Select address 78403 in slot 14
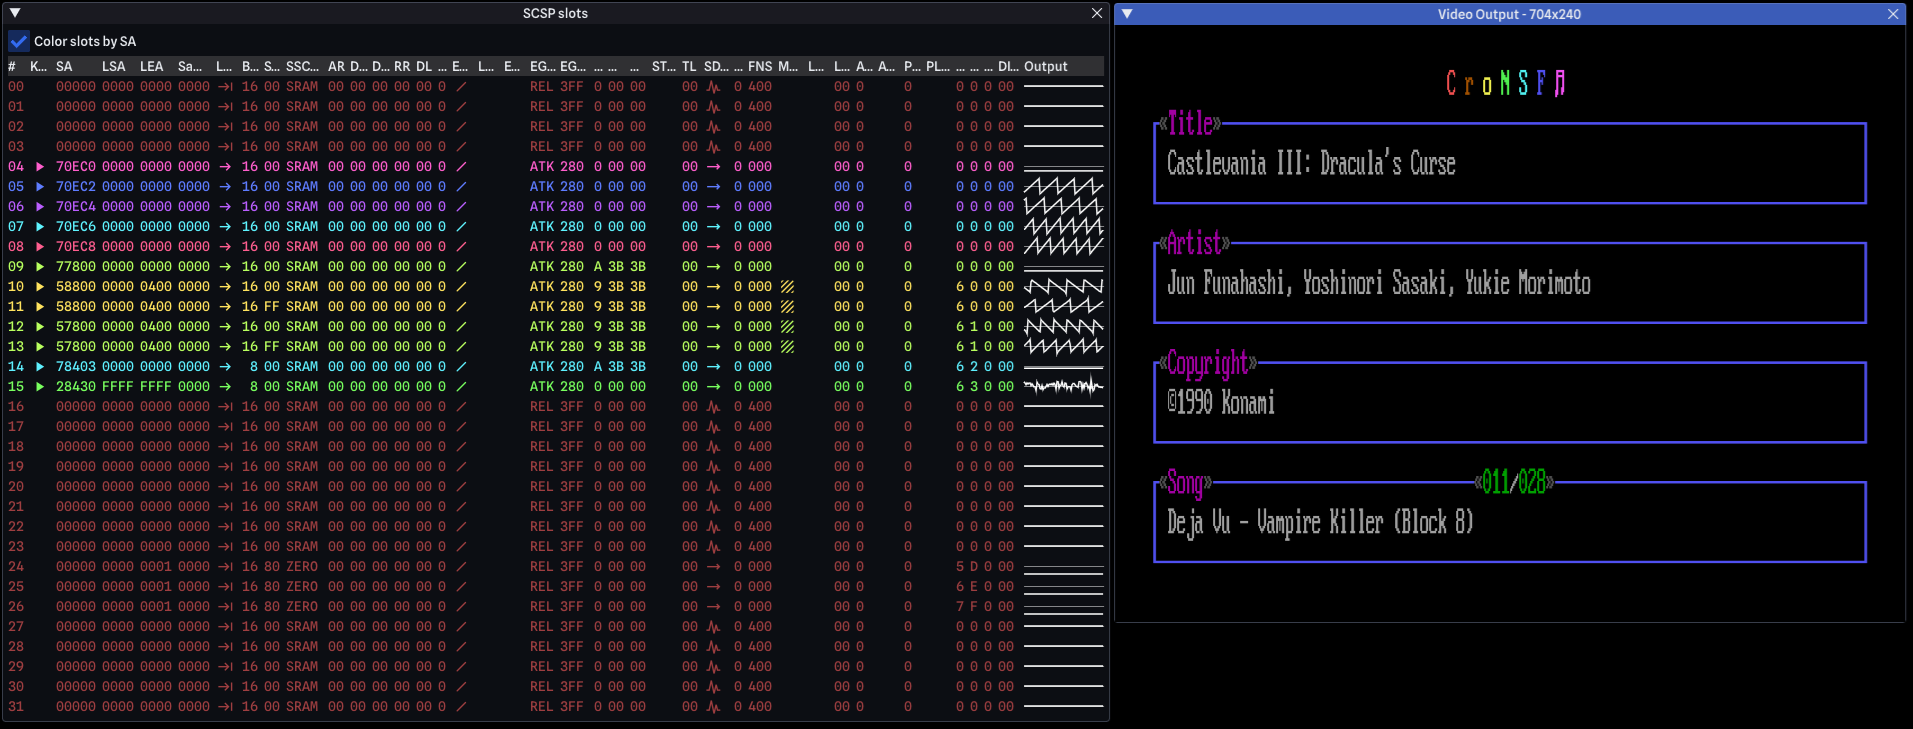Screen dimensions: 1913x729 (76, 367)
